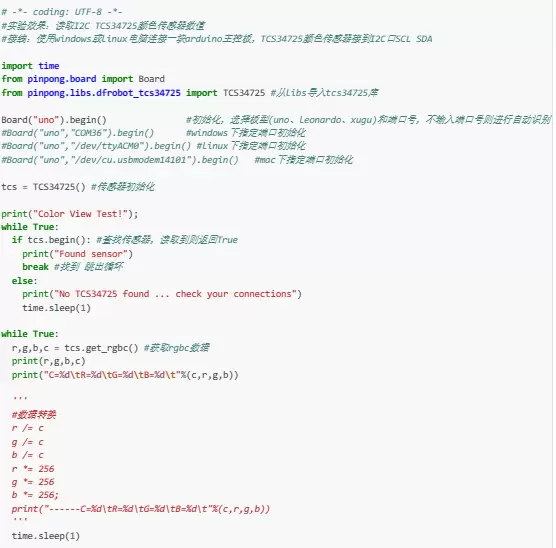
Task: Click the 'print(r,g,b,c)' line
Action: pos(49,361)
